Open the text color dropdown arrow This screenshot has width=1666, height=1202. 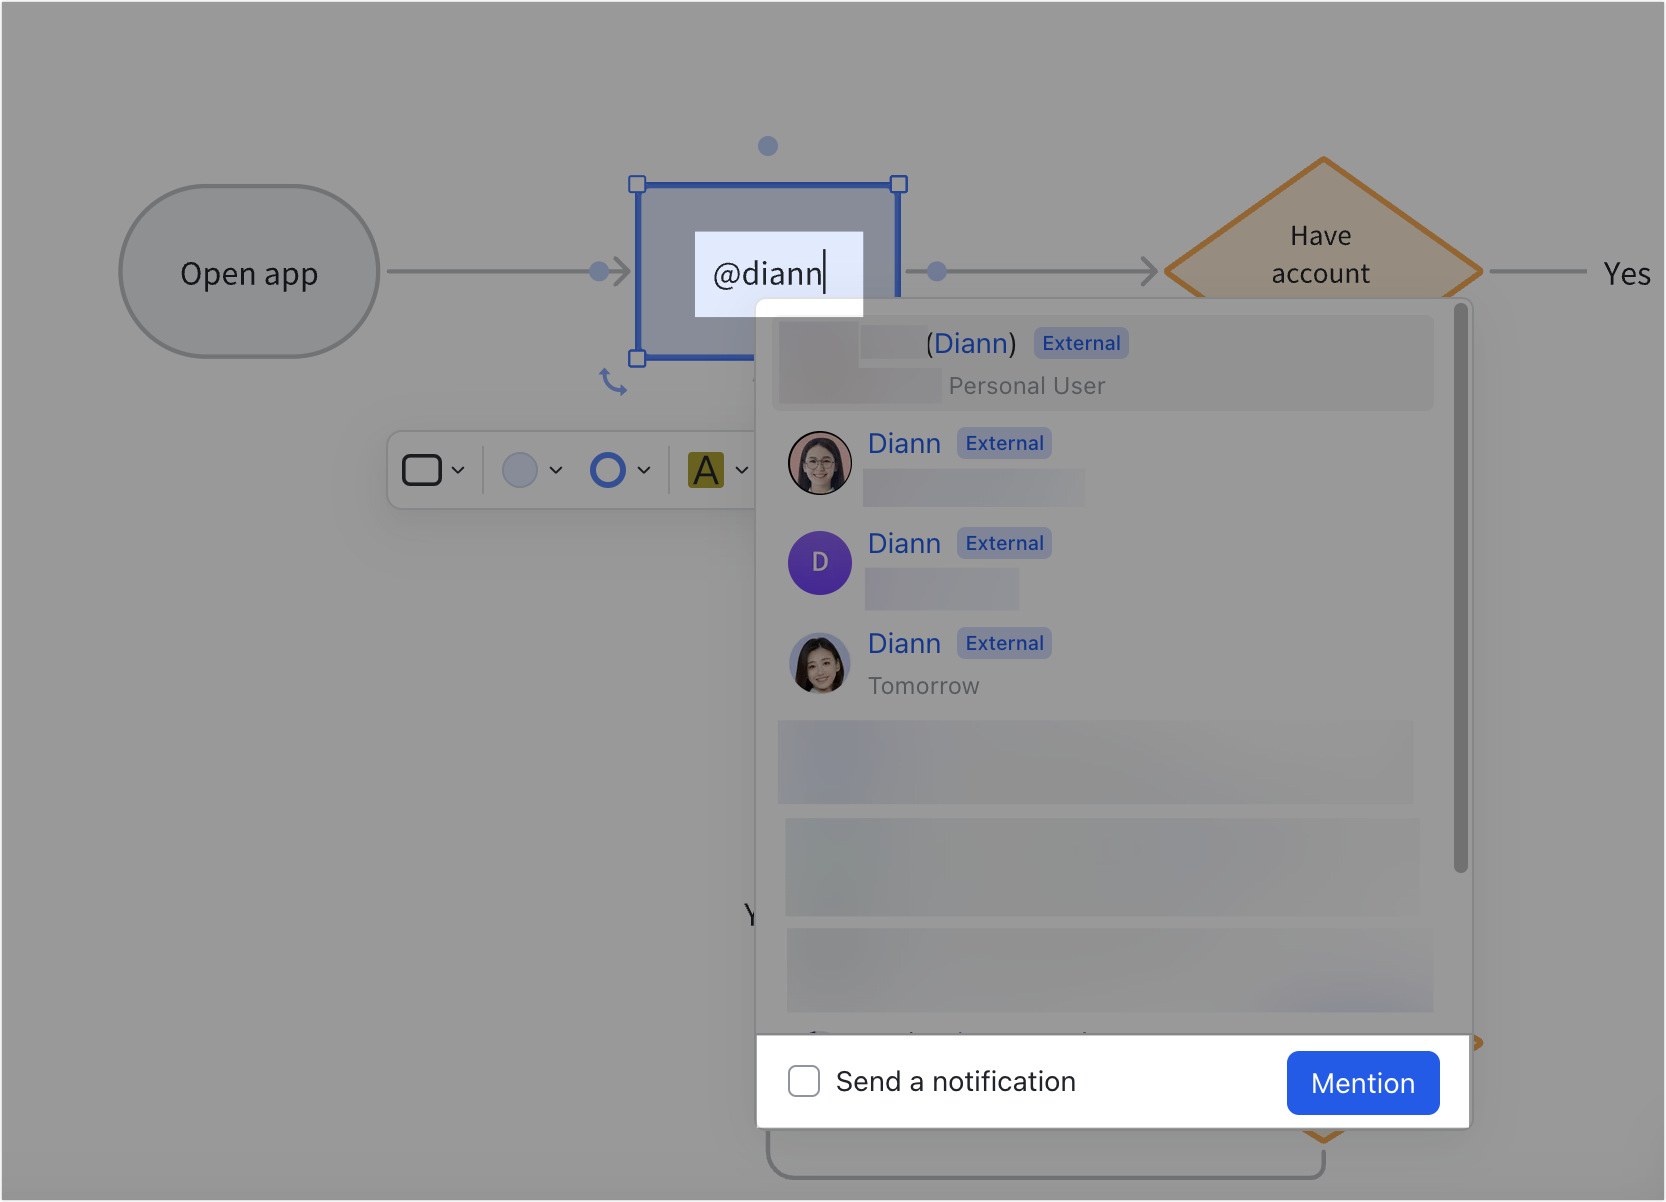coord(741,469)
